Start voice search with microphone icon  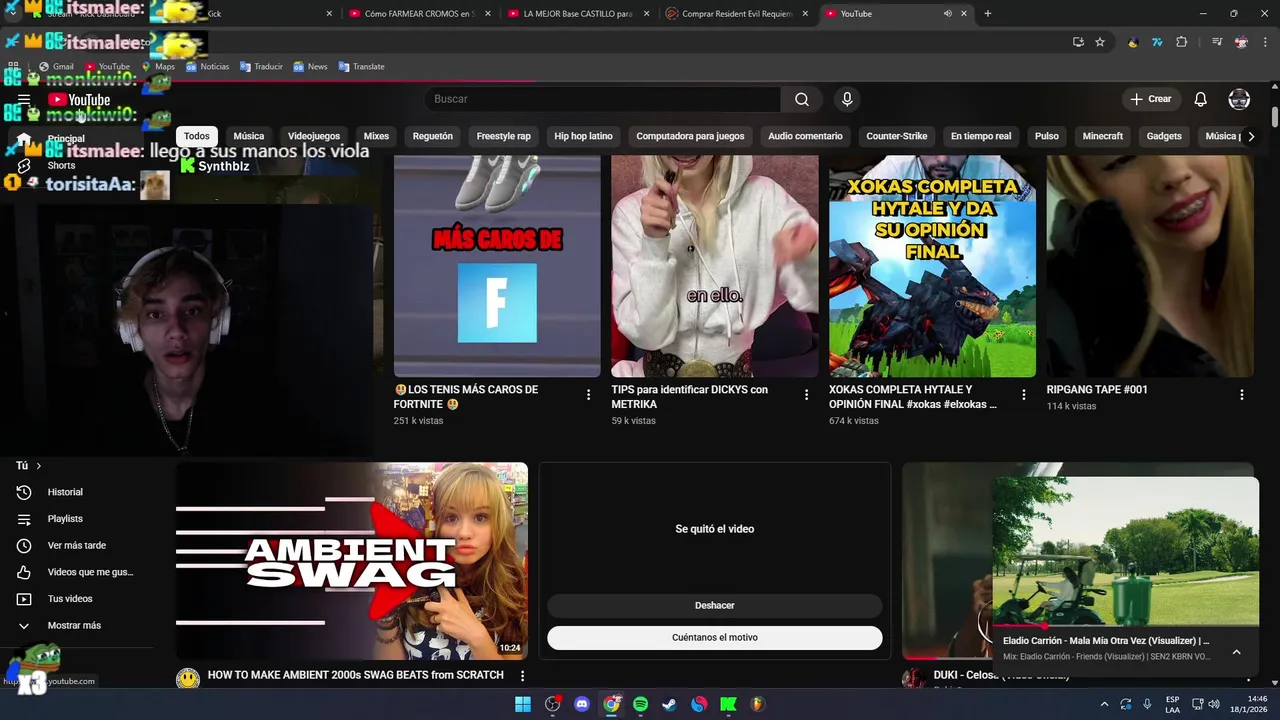tap(847, 99)
